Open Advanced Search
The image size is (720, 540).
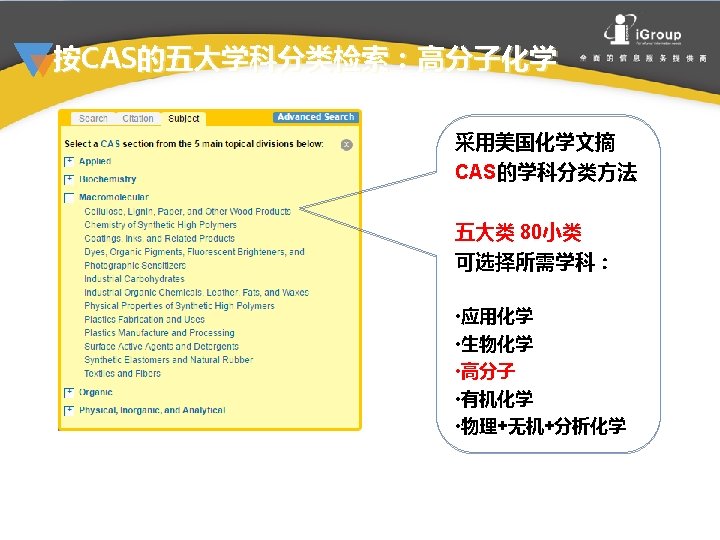[x=315, y=117]
